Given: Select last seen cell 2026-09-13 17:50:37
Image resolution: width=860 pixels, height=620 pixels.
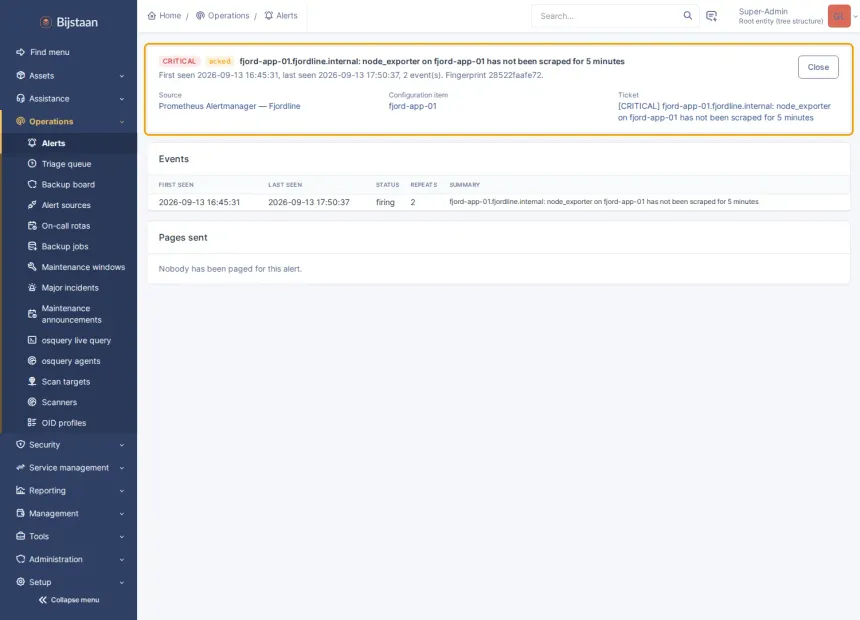Looking at the screenshot, I should (309, 202).
